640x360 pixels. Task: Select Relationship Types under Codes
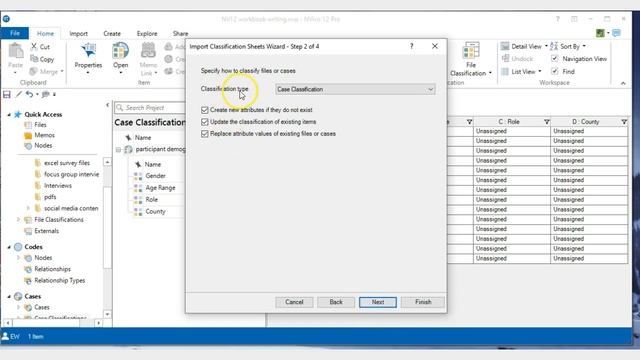pyautogui.click(x=60, y=280)
